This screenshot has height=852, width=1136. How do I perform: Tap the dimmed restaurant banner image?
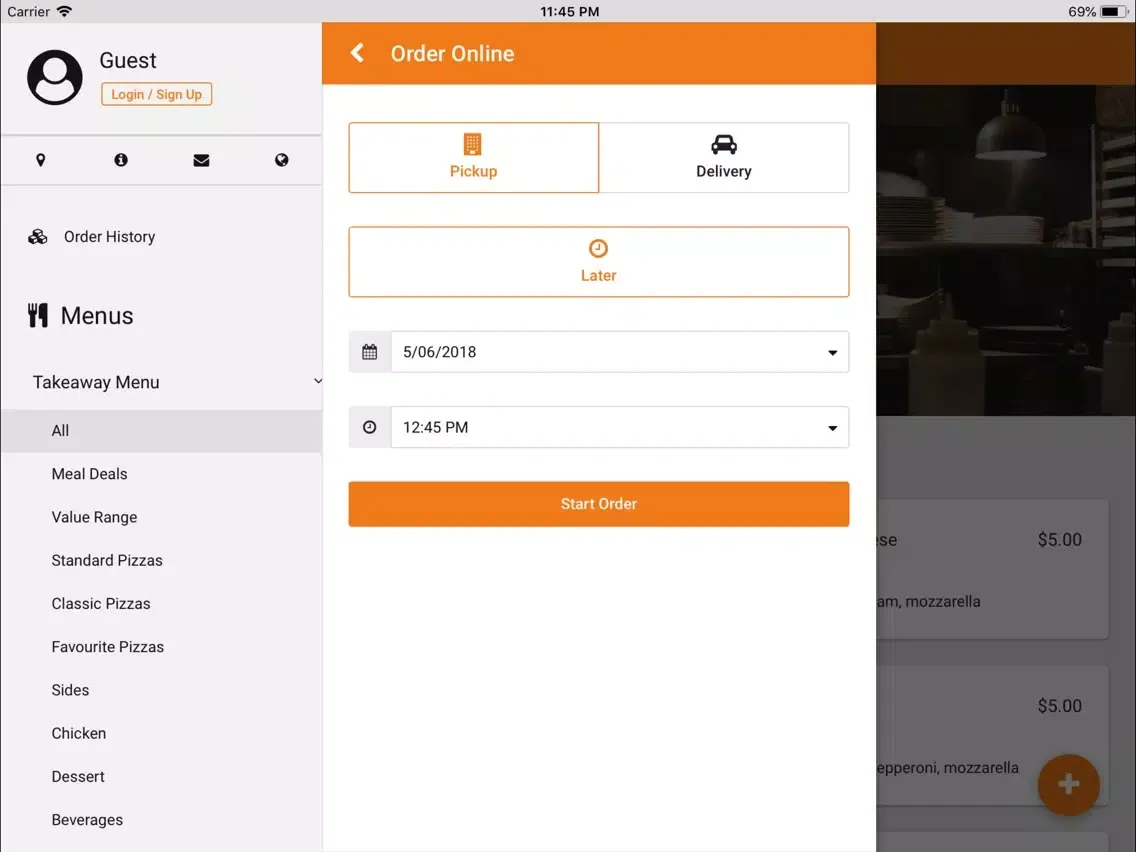pos(1006,250)
